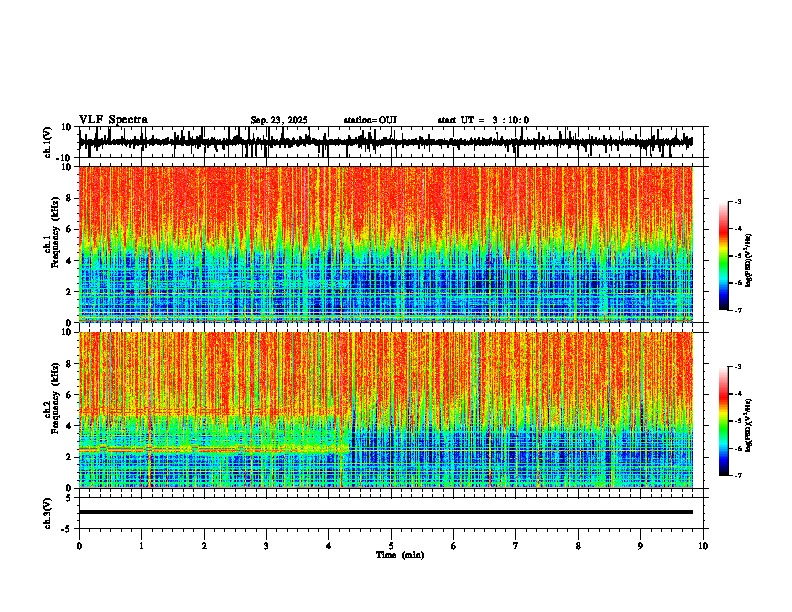Click the thick black ch.3 trace line
The image size is (792, 612).
coord(386,512)
